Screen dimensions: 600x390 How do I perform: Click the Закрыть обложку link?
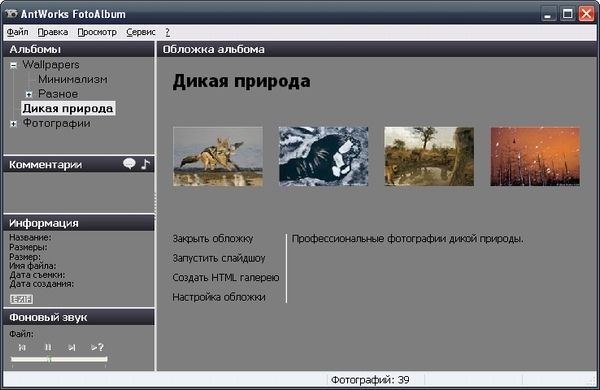coord(213,238)
